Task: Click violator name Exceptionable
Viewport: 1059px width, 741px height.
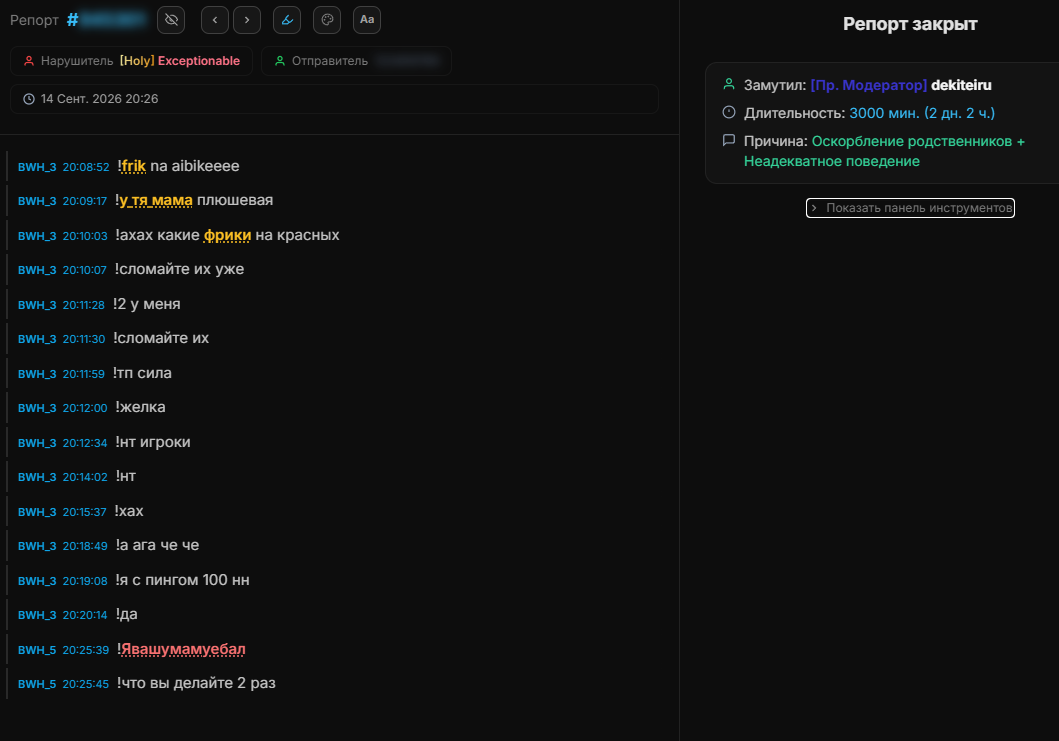Action: (x=199, y=61)
